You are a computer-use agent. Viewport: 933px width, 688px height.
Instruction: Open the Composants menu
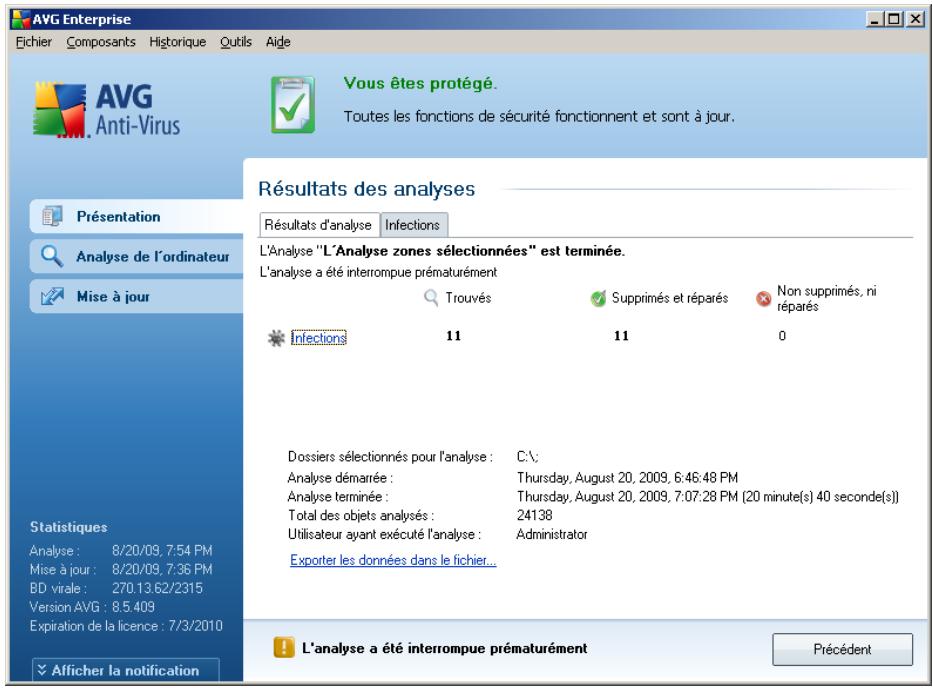click(101, 42)
